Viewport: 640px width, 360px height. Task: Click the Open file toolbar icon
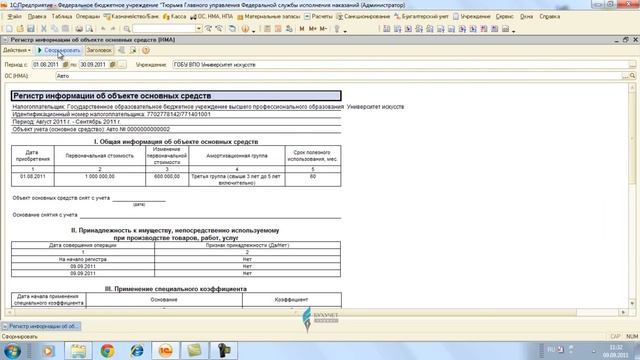click(20, 29)
